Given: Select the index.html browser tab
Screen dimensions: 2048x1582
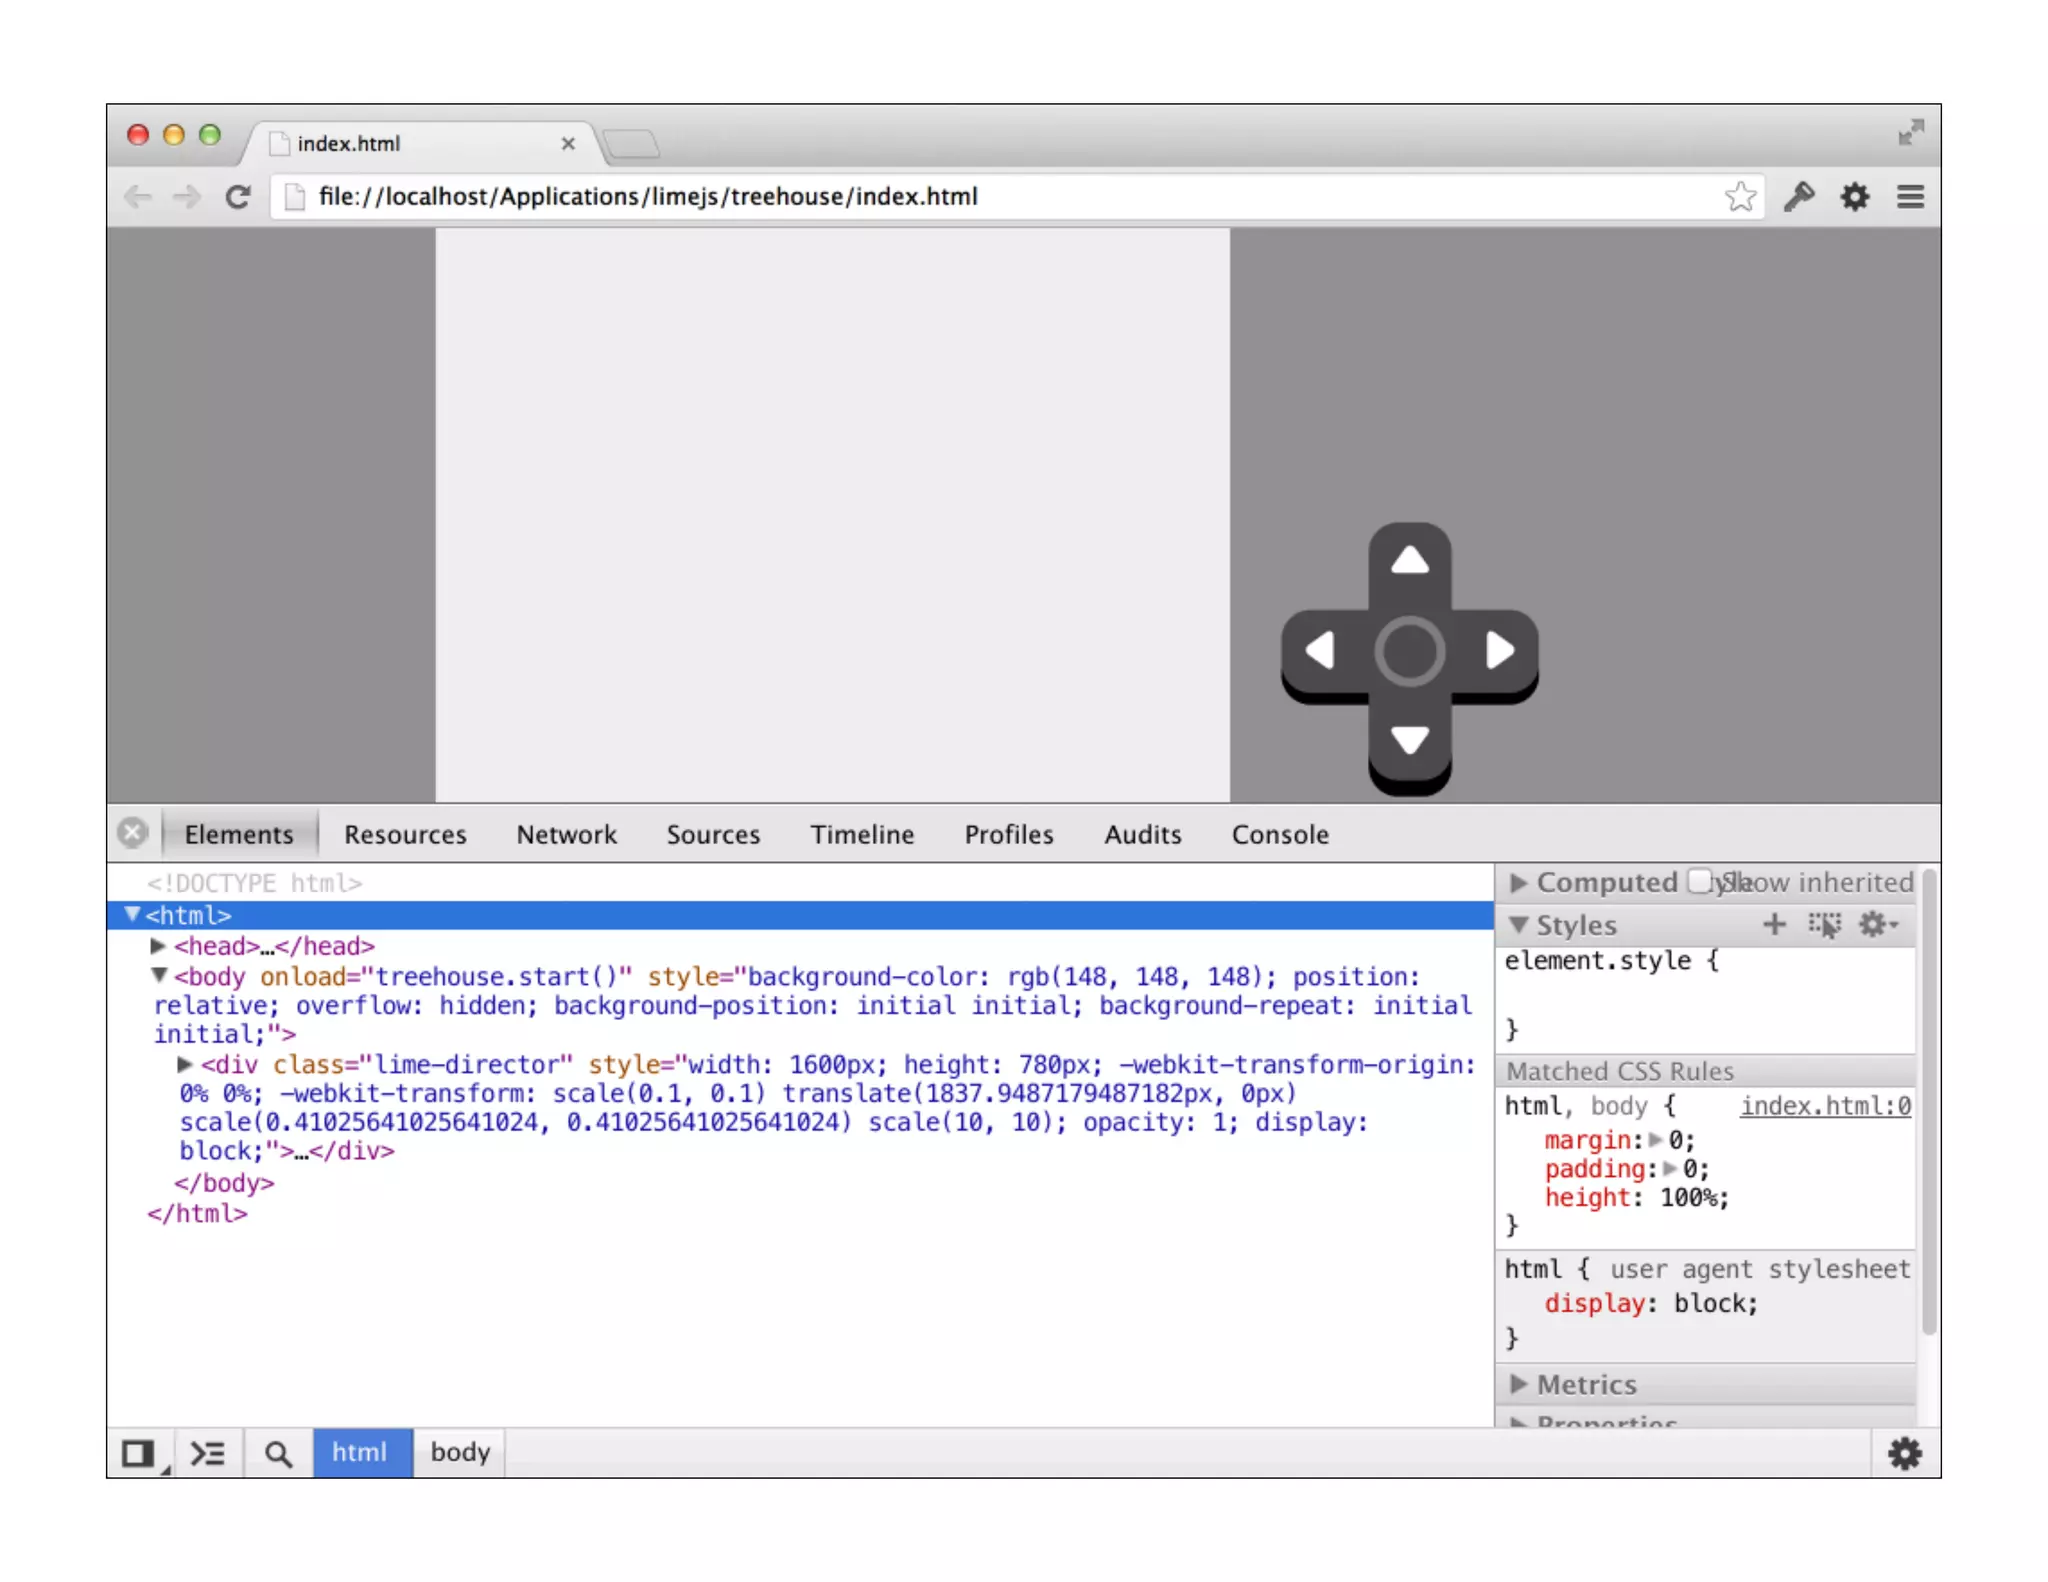Looking at the screenshot, I should 420,144.
